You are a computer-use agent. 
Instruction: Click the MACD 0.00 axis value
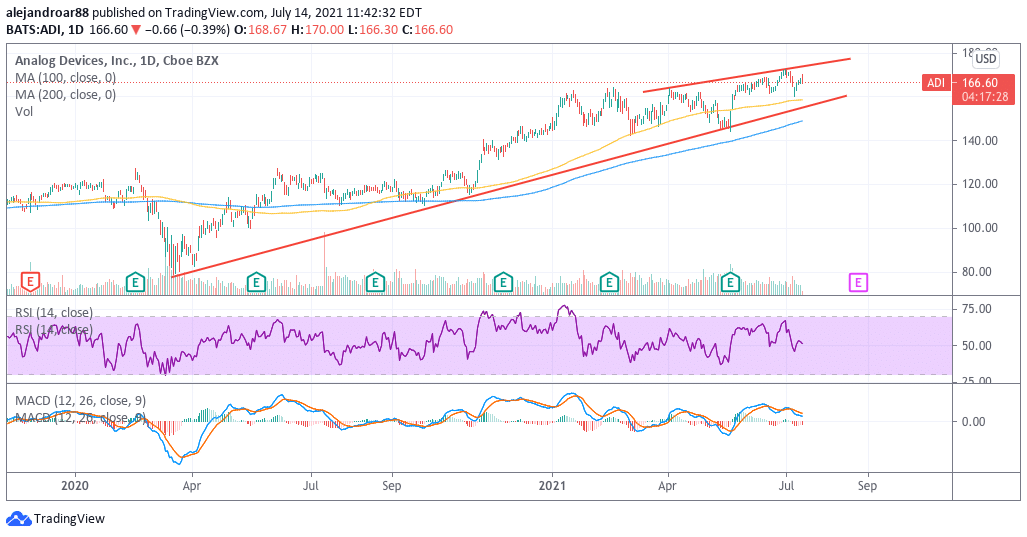pyautogui.click(x=973, y=422)
